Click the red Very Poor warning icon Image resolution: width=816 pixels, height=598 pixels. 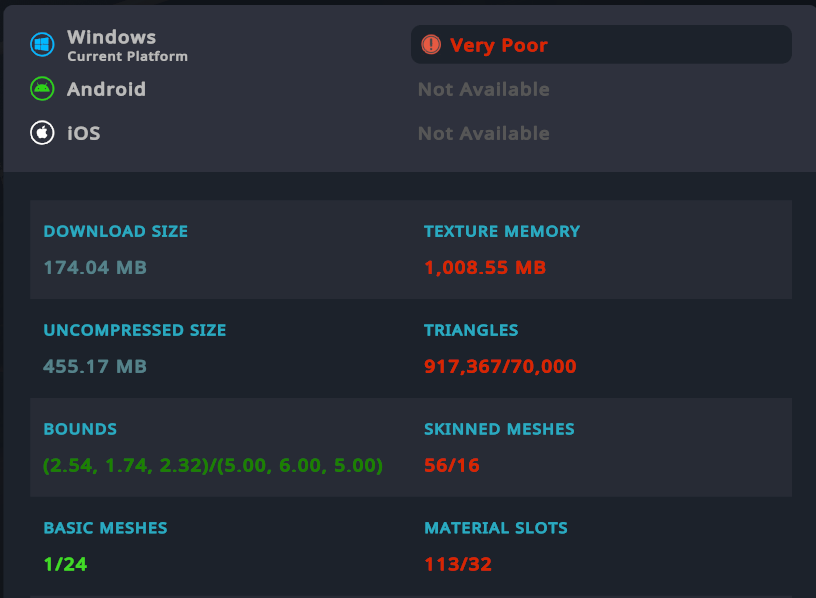(x=431, y=45)
